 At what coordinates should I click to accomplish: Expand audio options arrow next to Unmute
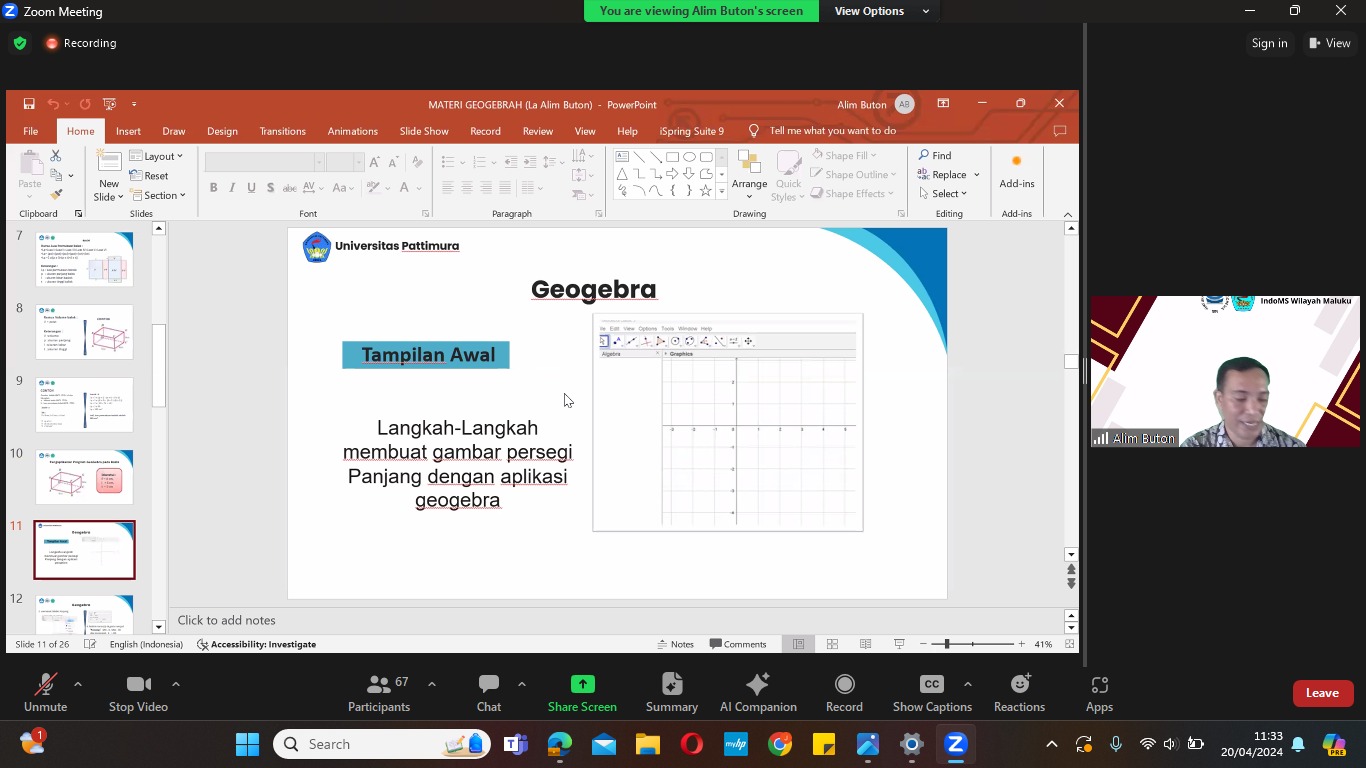tap(78, 684)
